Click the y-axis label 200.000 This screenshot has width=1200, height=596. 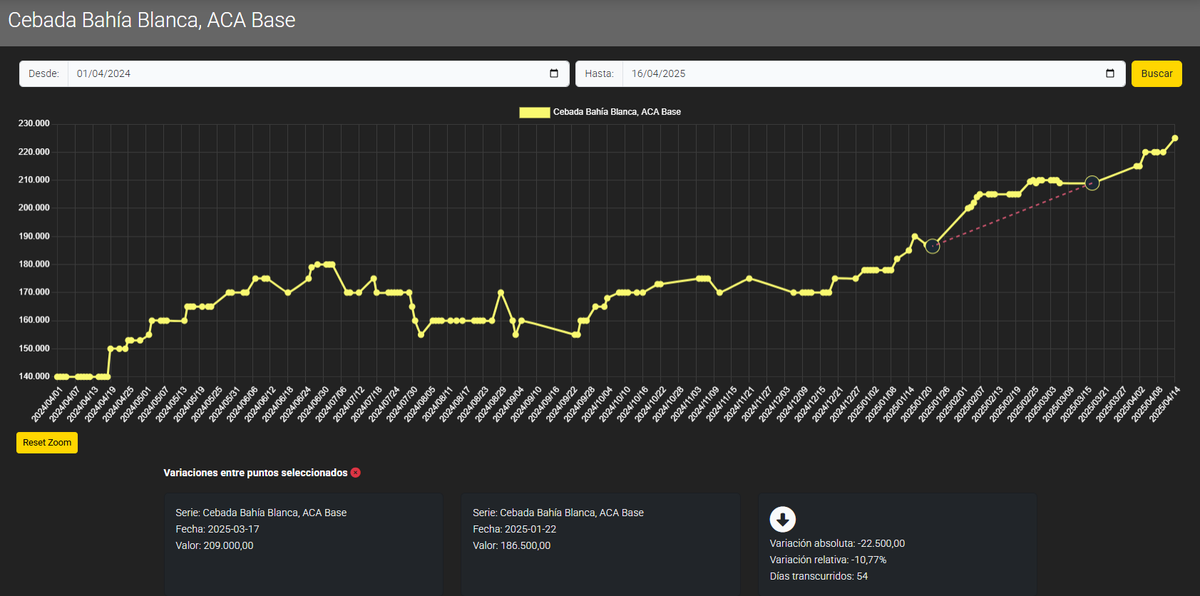coord(34,208)
